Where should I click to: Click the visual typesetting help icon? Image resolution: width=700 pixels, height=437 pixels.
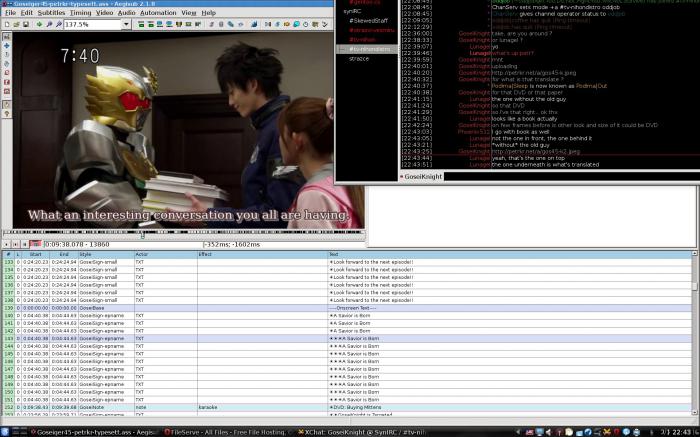pyautogui.click(x=6, y=114)
